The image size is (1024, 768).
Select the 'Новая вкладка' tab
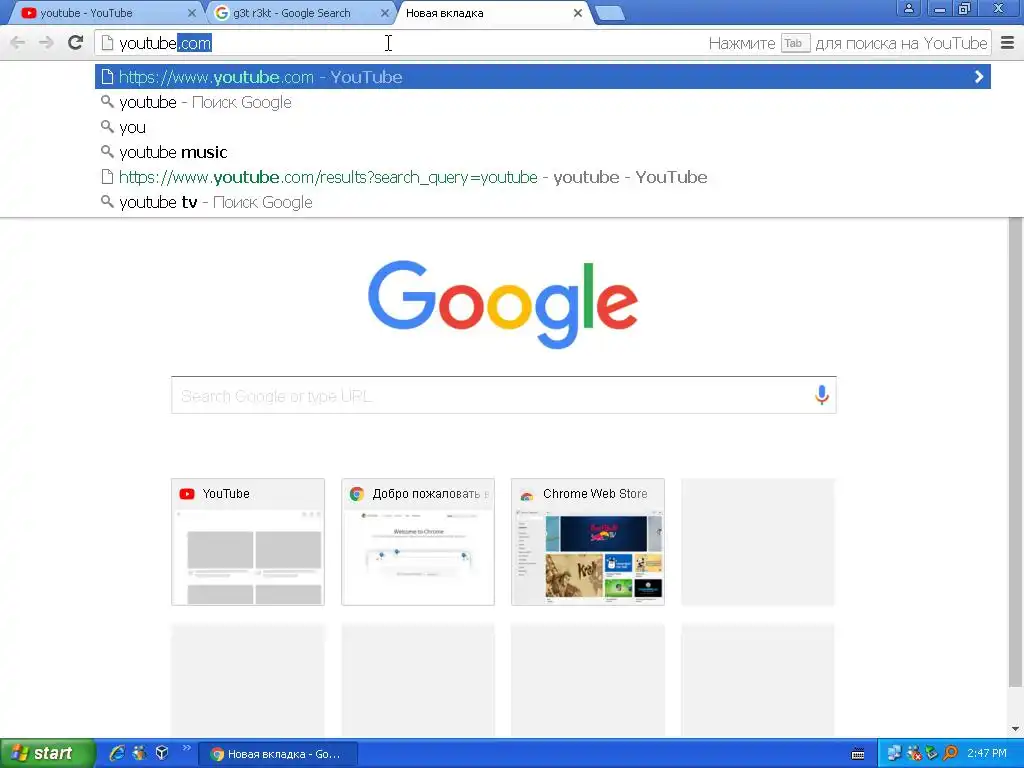[x=493, y=13]
